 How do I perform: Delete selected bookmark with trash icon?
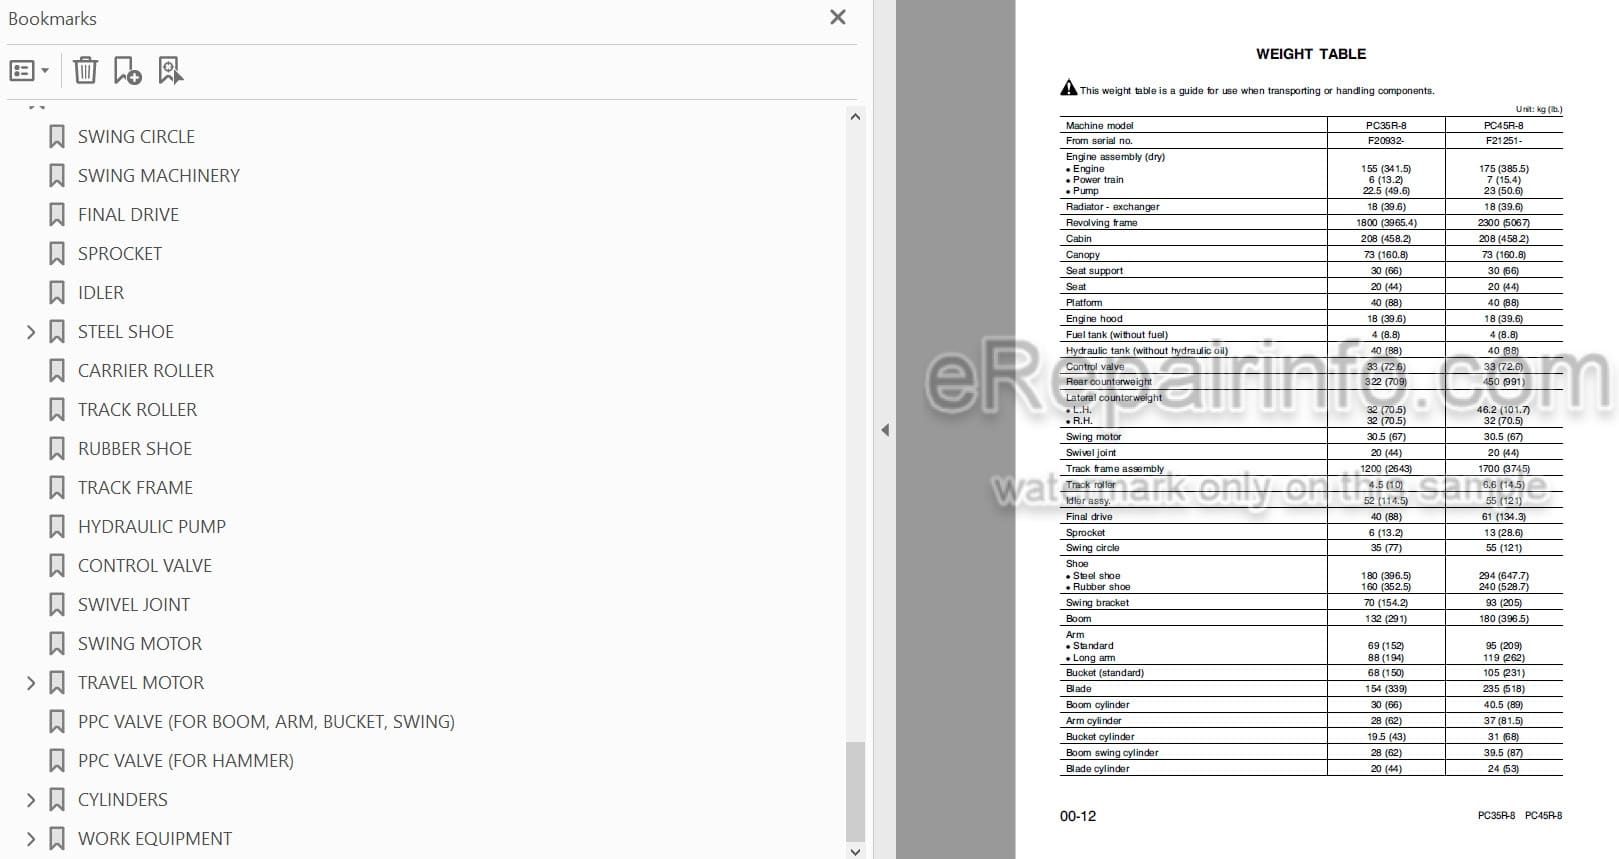click(86, 71)
